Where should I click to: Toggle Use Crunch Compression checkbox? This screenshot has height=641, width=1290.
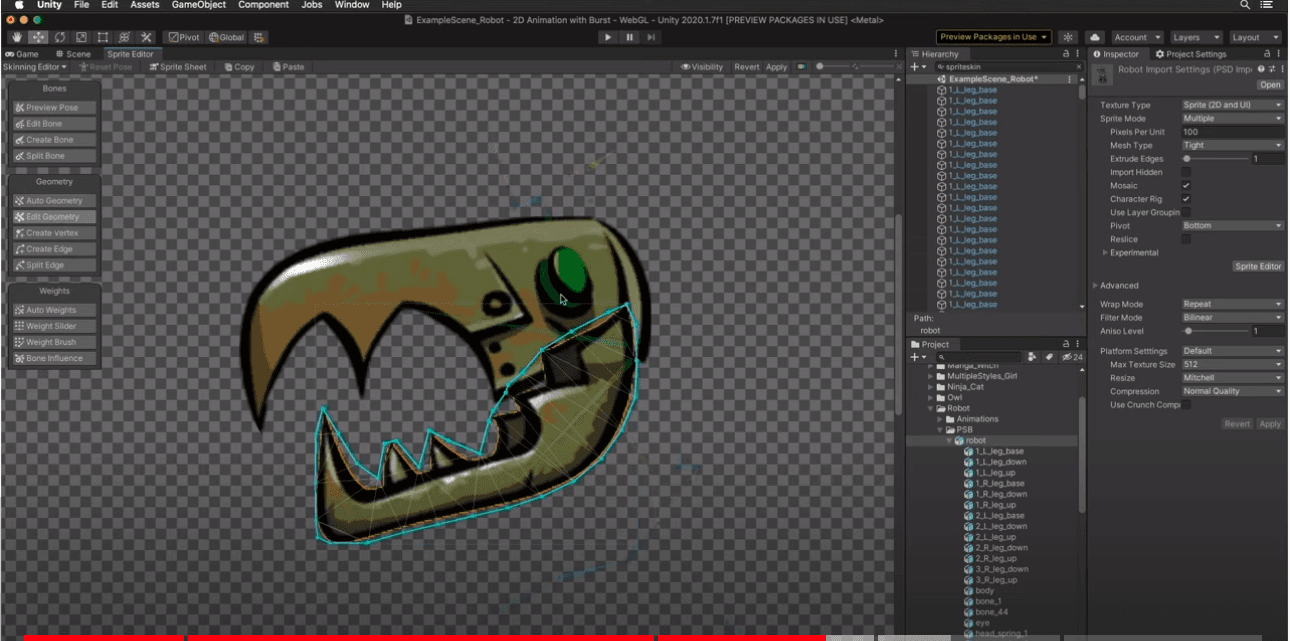1186,405
